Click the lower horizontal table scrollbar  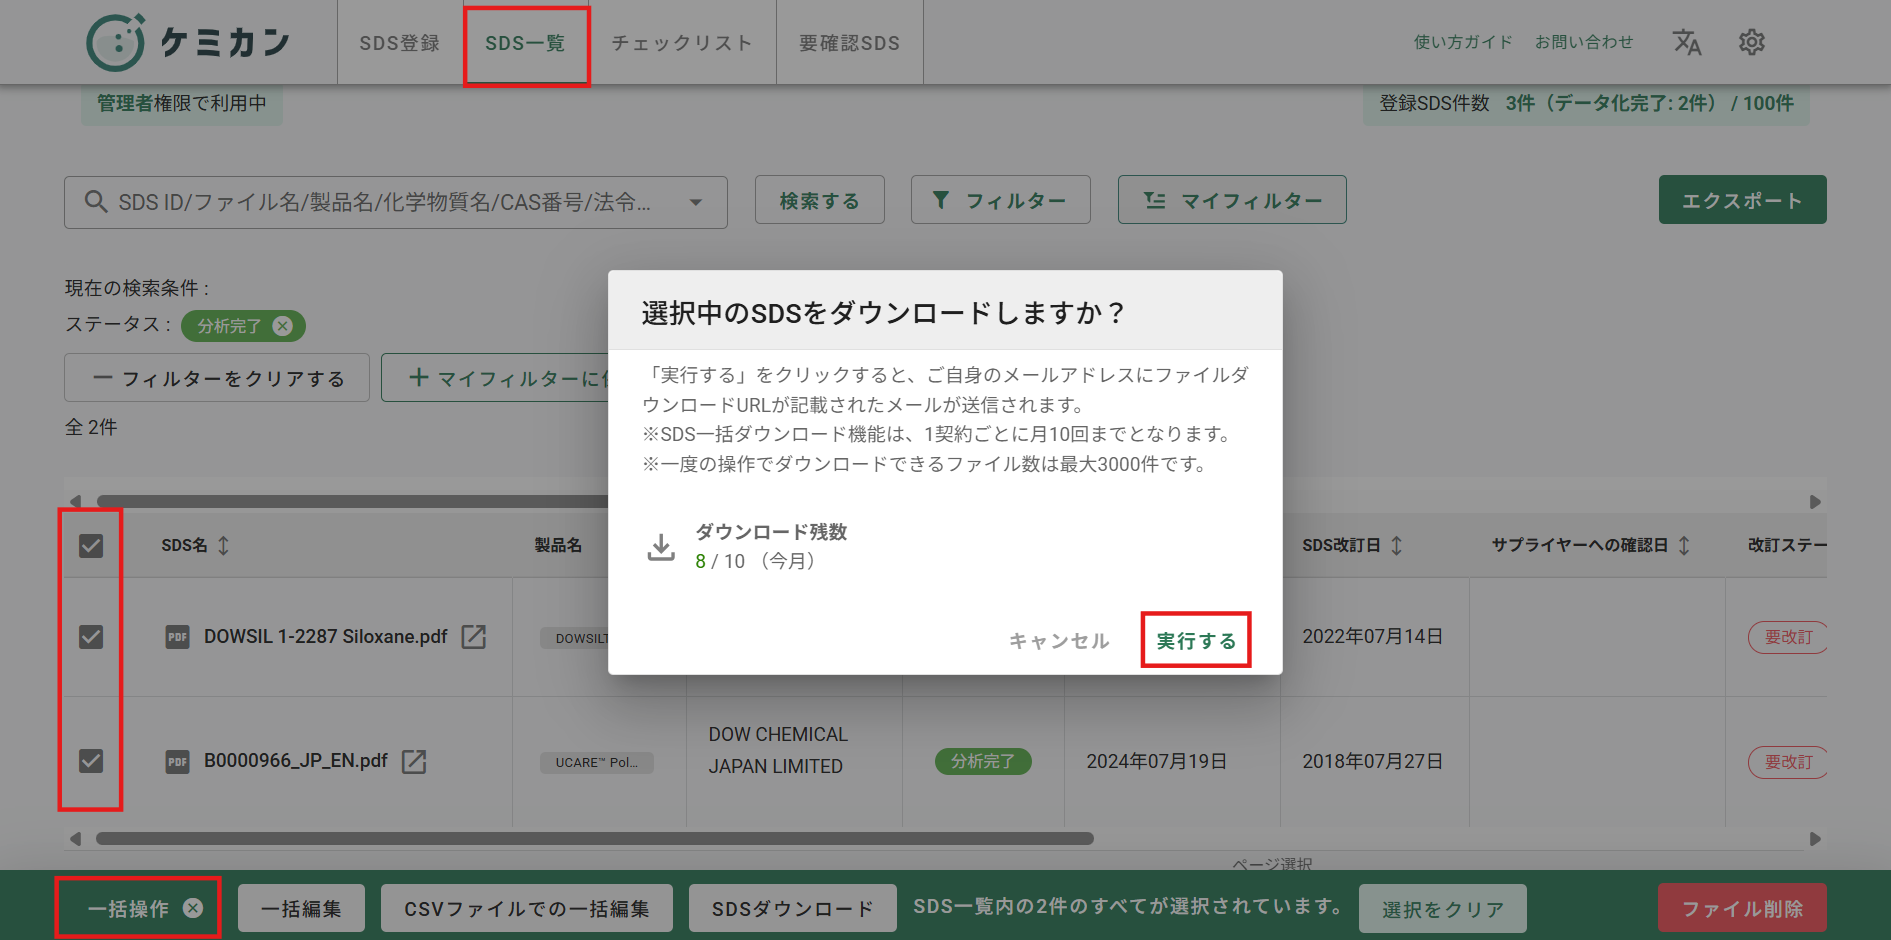594,838
